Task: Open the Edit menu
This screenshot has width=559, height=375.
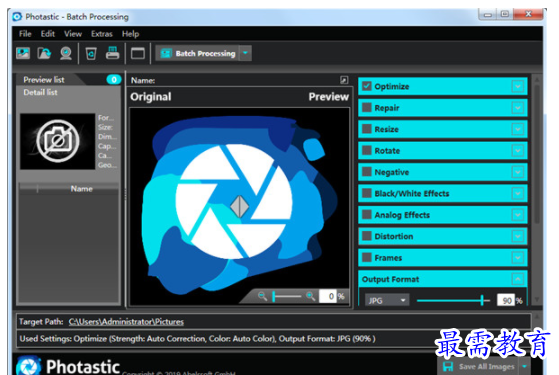Action: point(47,34)
